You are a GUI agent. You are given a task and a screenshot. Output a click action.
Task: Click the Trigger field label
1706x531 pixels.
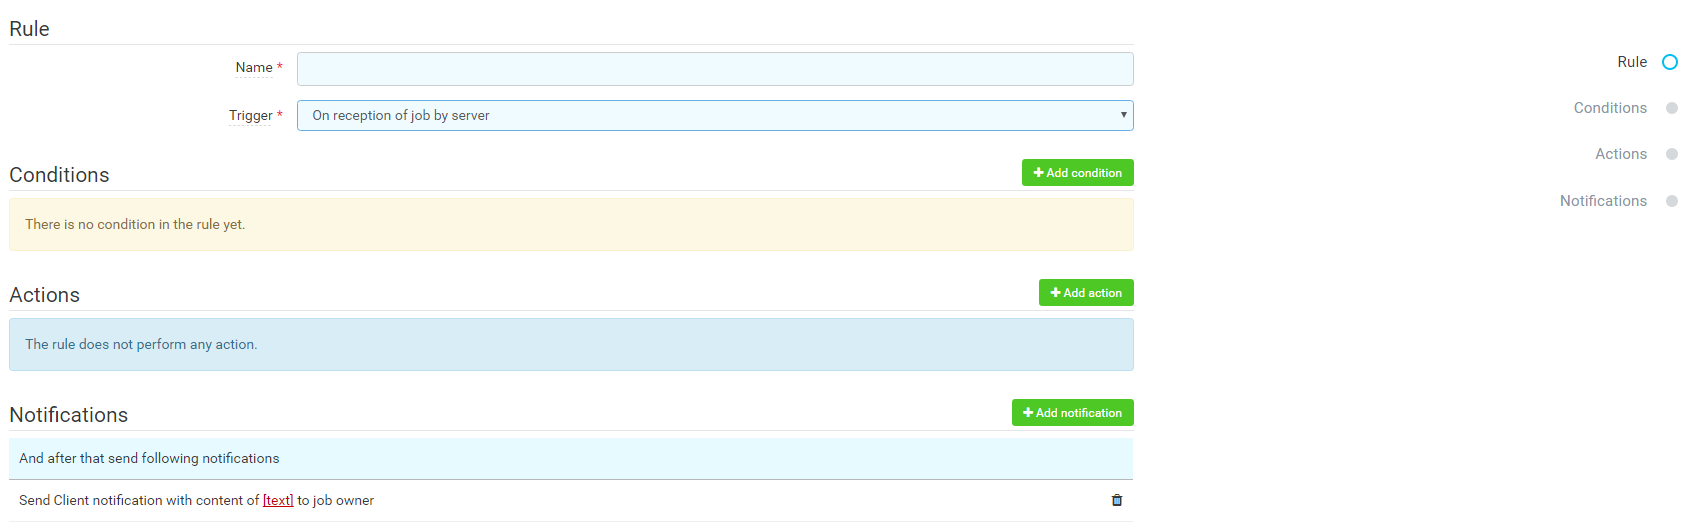point(250,116)
